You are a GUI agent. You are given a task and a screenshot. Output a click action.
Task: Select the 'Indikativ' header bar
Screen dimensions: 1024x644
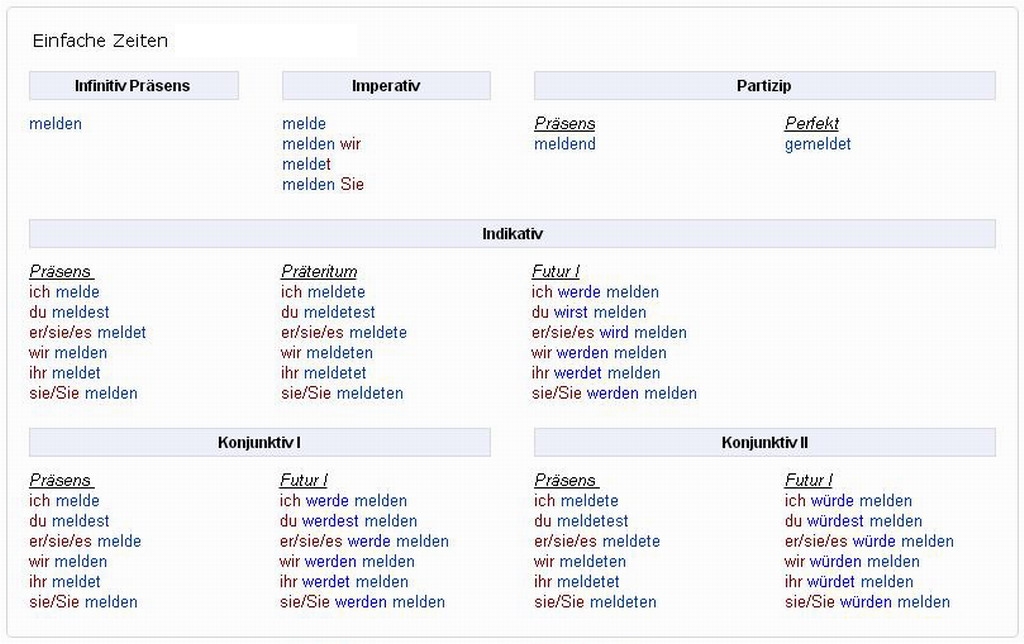512,234
